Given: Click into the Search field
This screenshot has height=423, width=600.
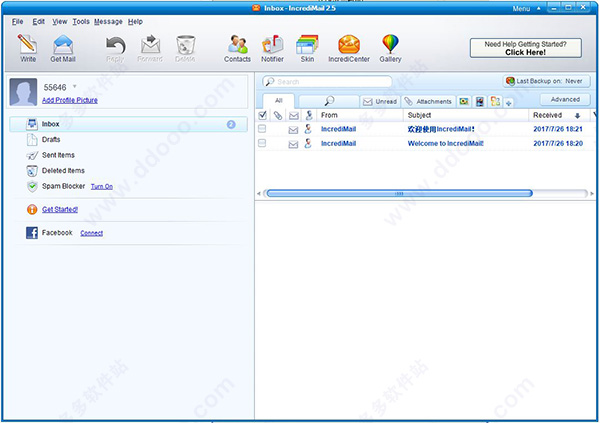Looking at the screenshot, I should point(327,82).
